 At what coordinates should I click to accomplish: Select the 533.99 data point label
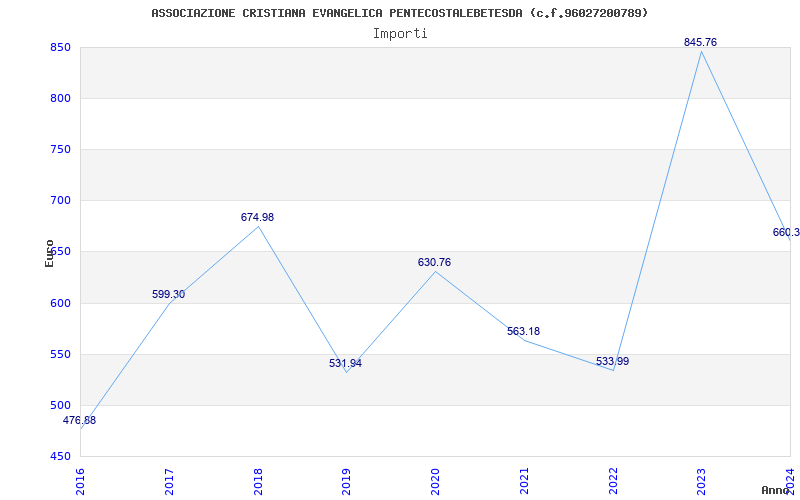(x=612, y=361)
